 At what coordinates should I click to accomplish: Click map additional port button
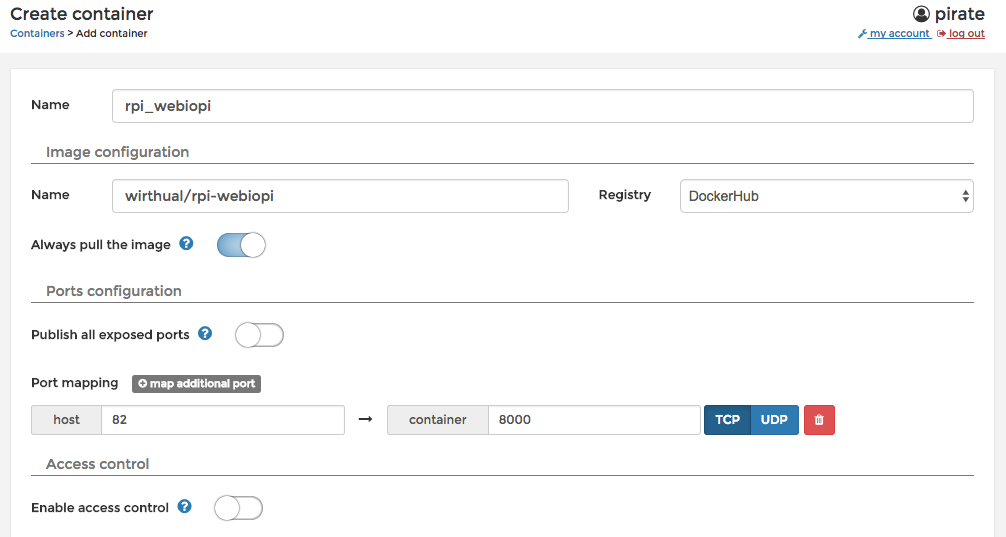tap(196, 383)
